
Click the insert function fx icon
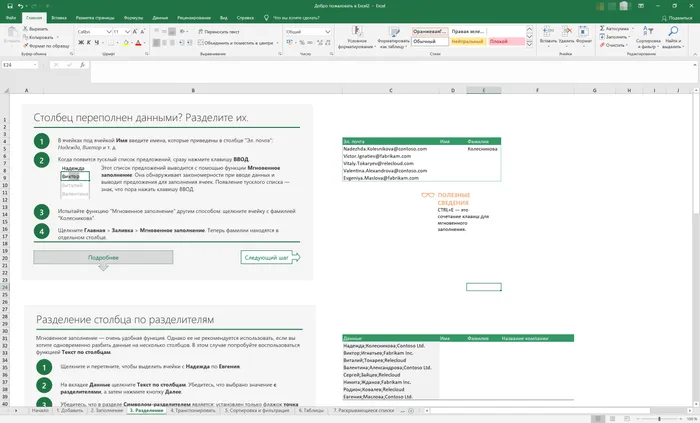coord(83,65)
